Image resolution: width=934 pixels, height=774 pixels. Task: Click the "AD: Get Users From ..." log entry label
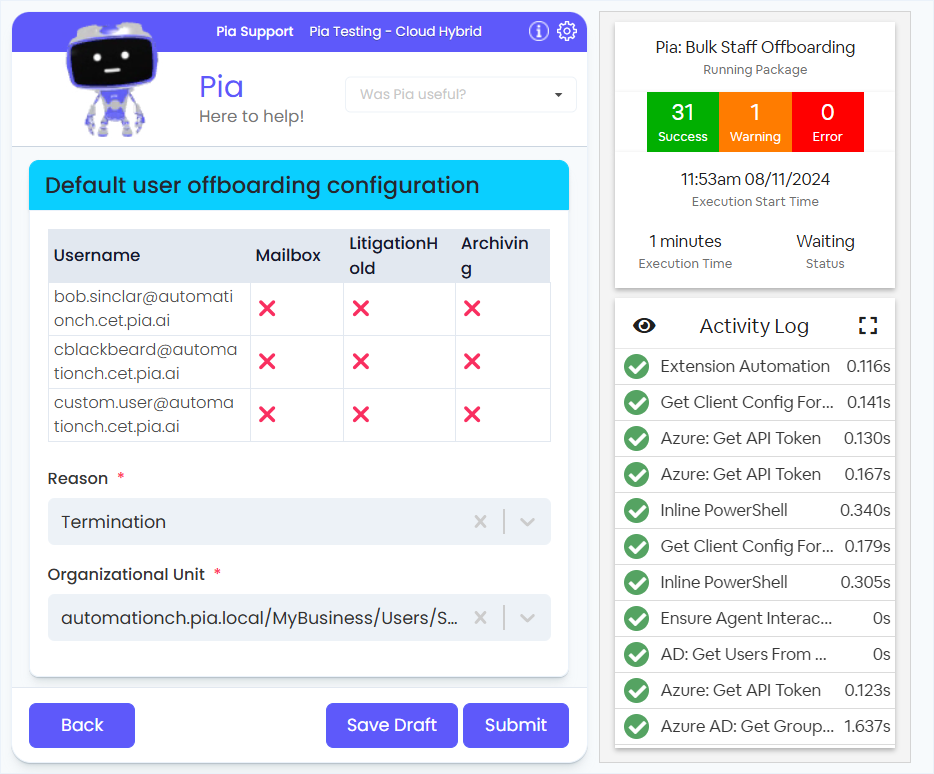click(743, 654)
